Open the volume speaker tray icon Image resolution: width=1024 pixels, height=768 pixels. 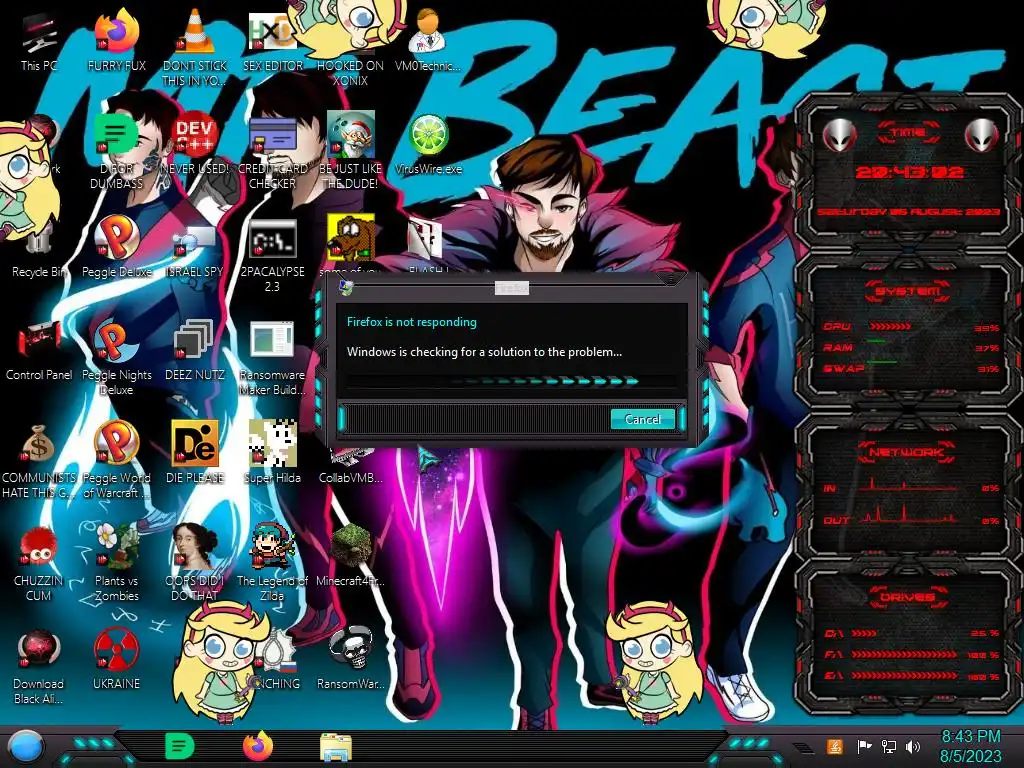click(x=913, y=746)
